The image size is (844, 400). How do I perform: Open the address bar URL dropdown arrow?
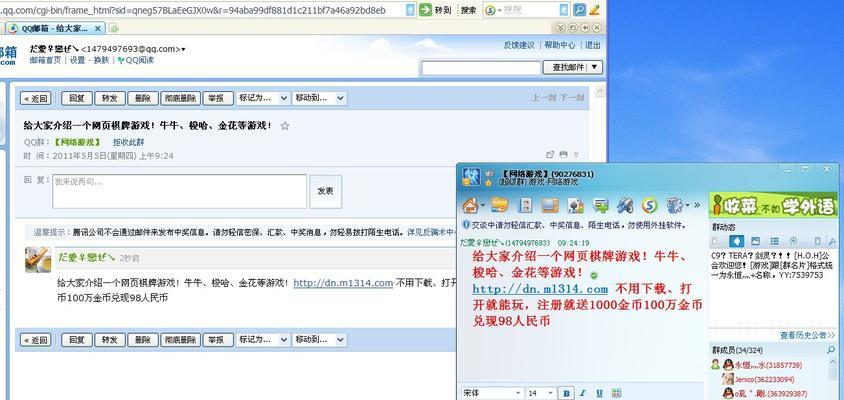coord(411,10)
